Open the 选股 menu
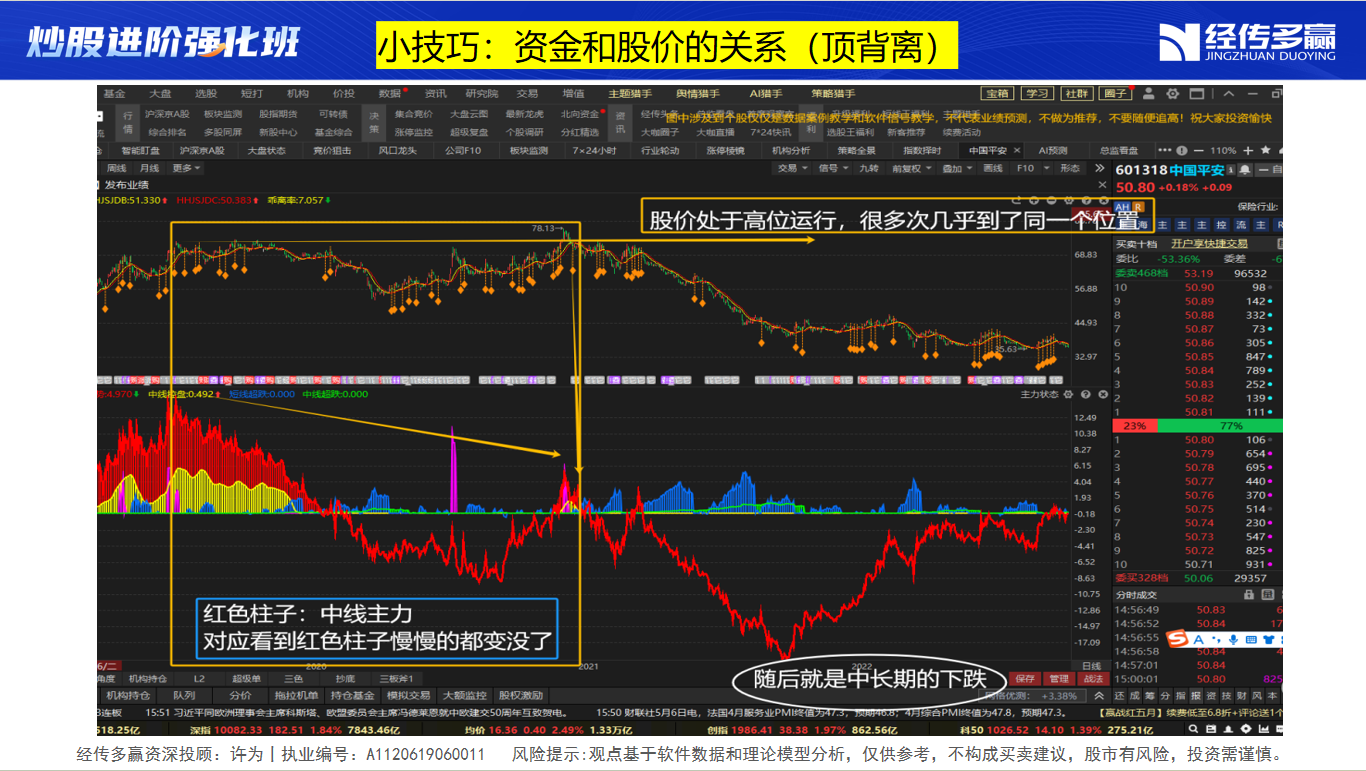The image size is (1366, 771). click(206, 93)
